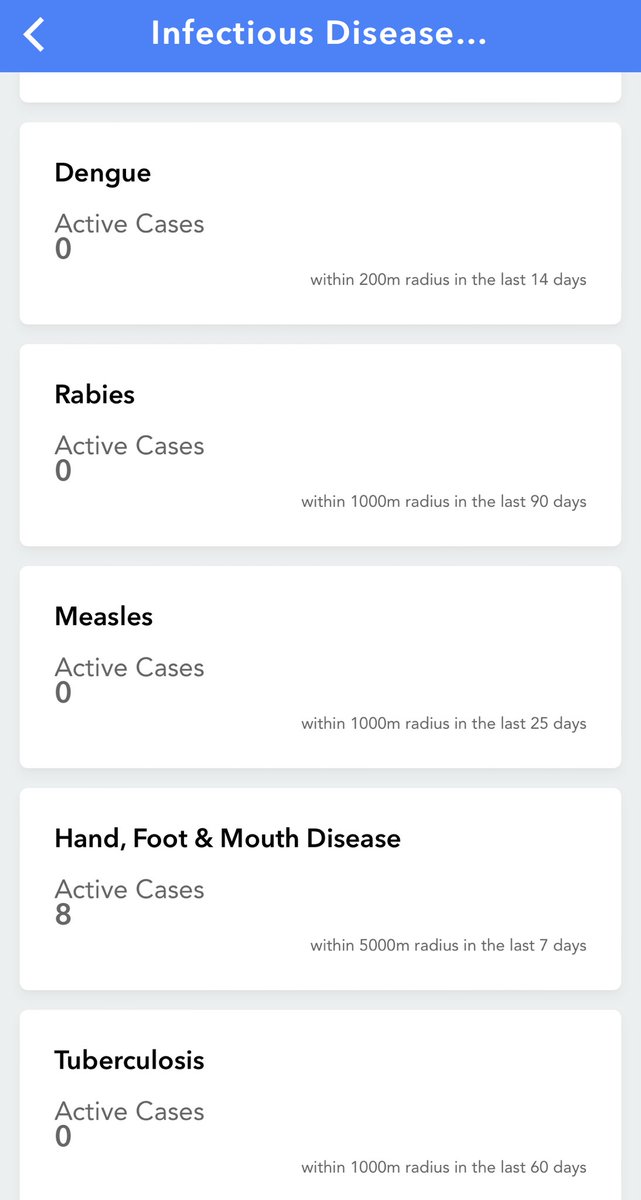Tap the back arrow icon
Screen dimensions: 641x1200
coord(34,35)
